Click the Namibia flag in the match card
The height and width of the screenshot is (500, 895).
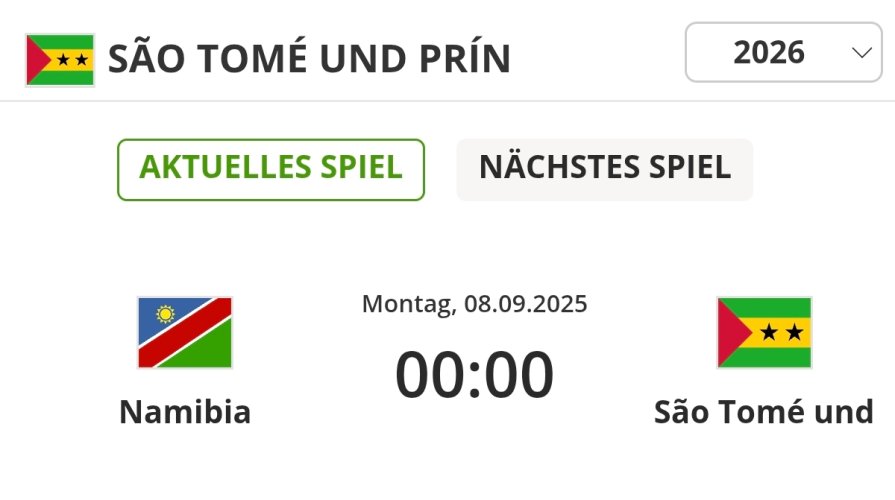[x=185, y=333]
